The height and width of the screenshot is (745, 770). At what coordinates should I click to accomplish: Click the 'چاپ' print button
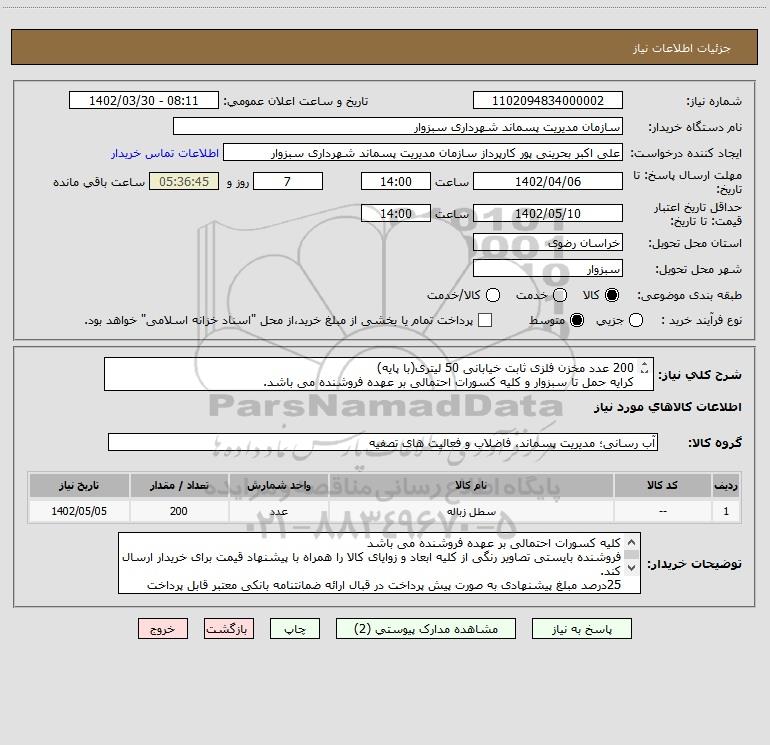[x=295, y=629]
